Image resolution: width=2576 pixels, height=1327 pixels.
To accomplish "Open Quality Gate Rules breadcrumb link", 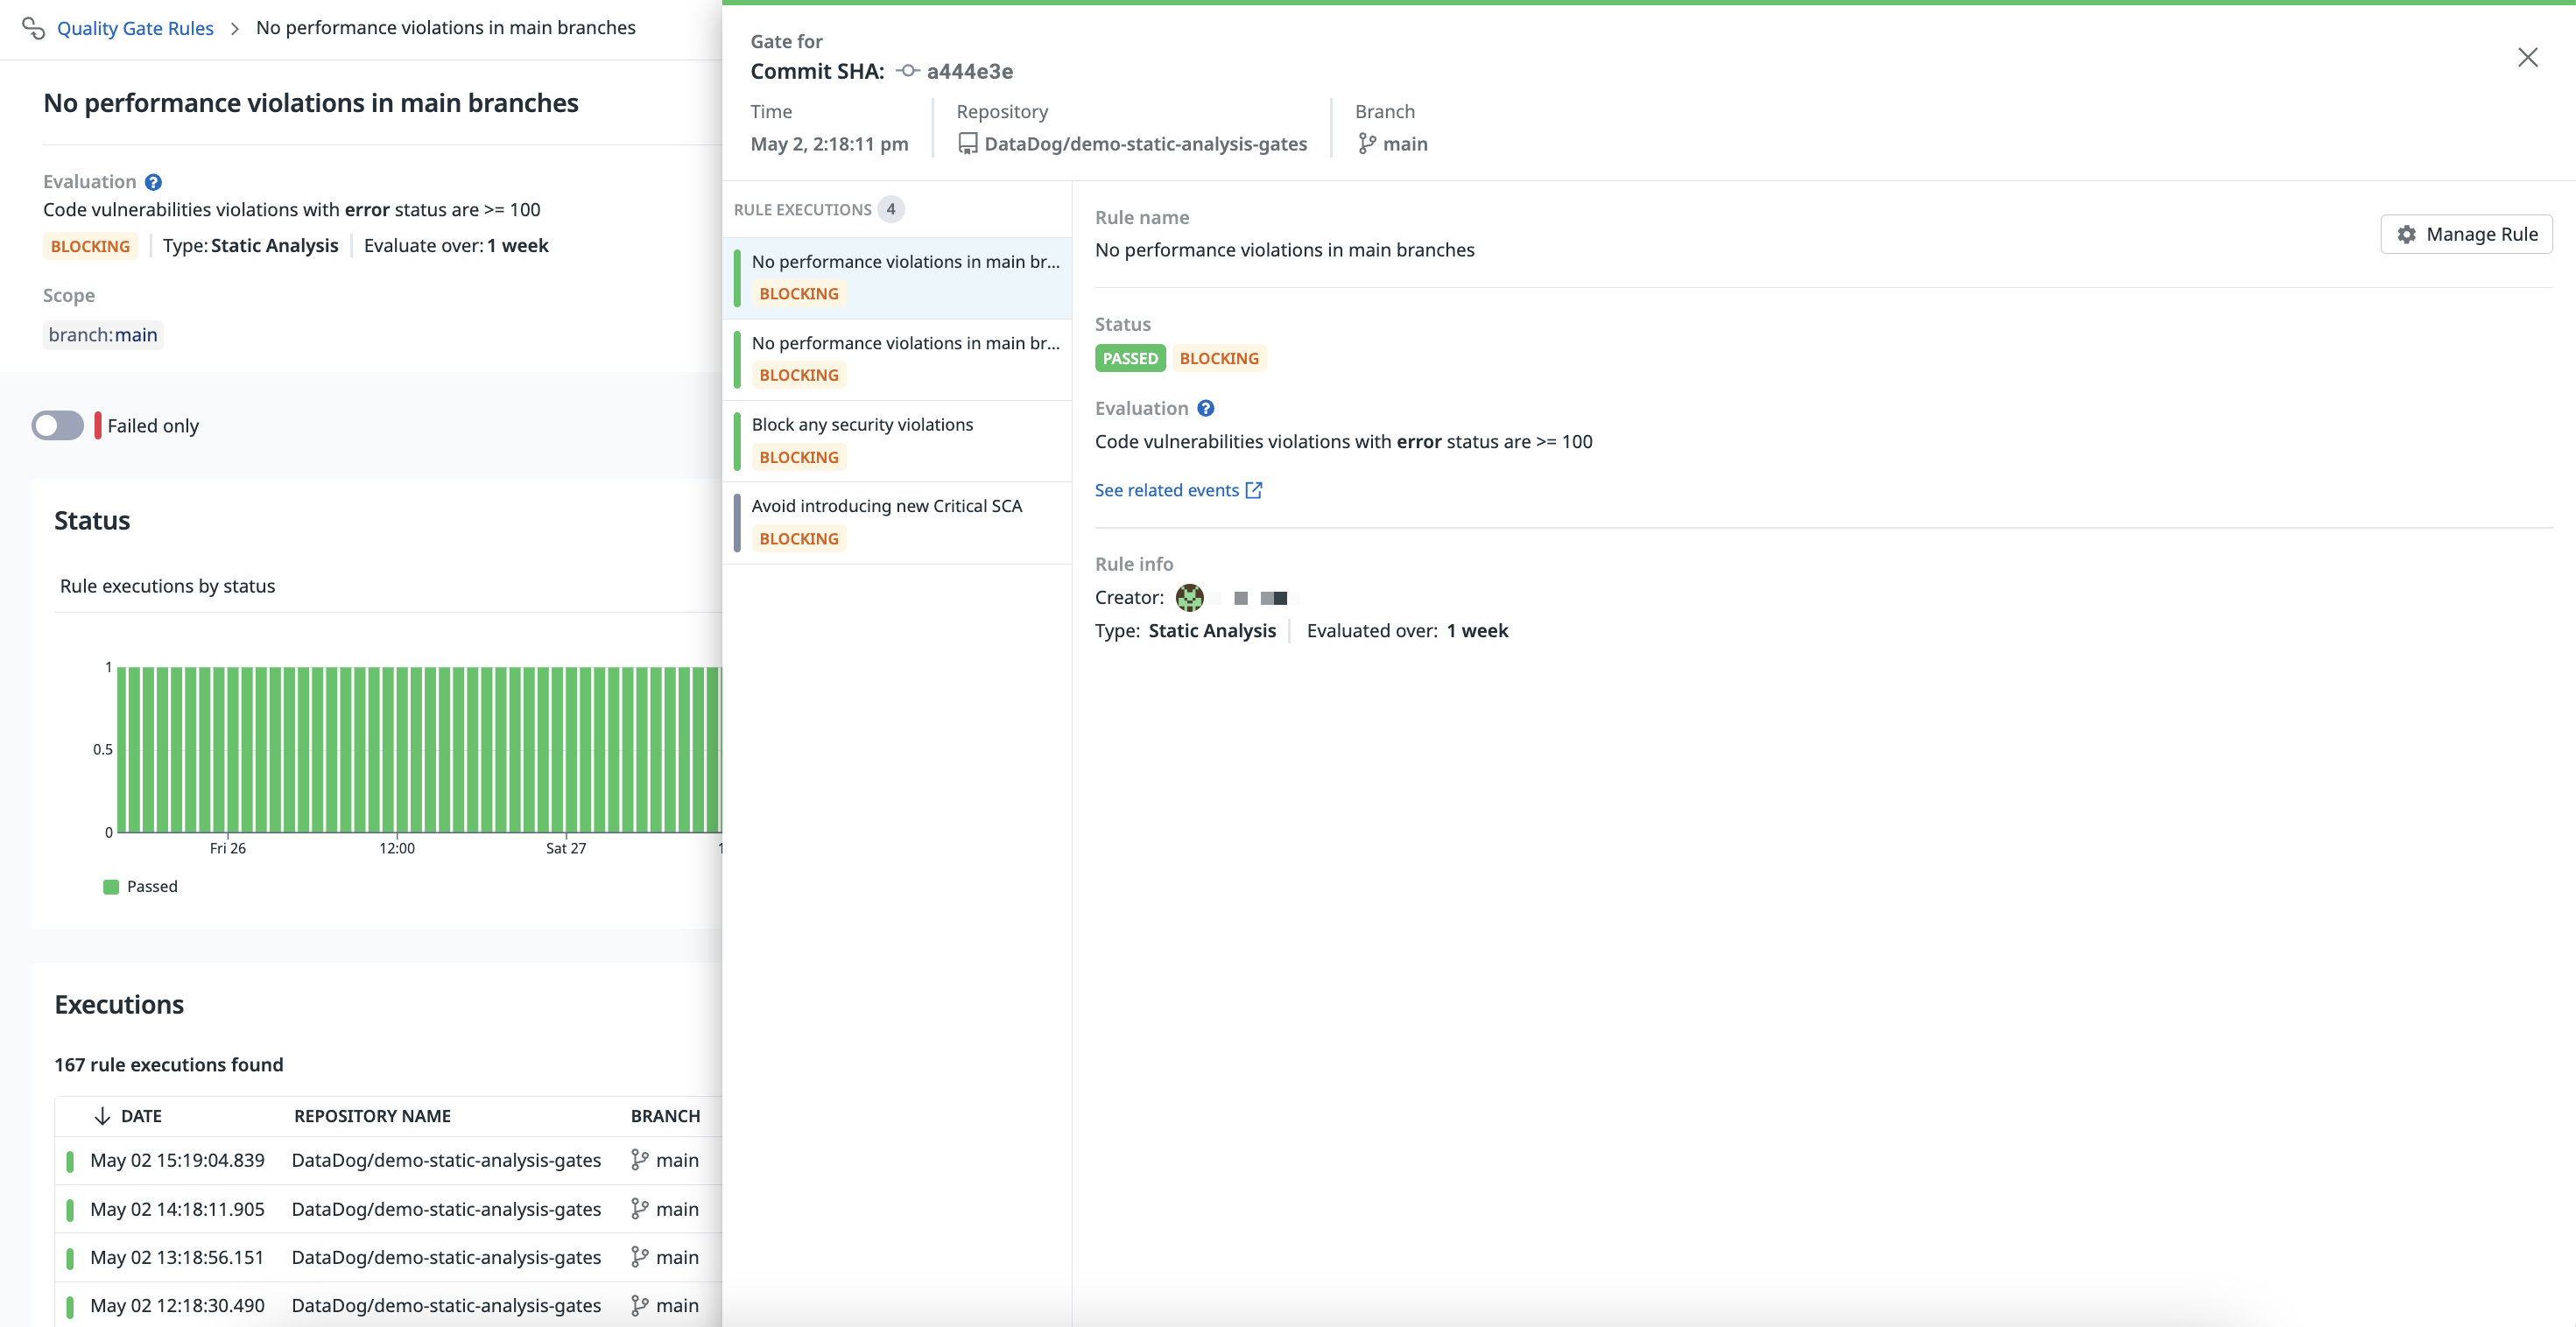I will point(135,28).
